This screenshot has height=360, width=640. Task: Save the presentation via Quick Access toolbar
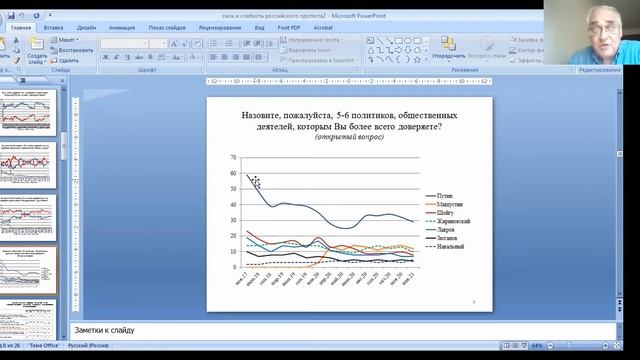tap(11, 16)
